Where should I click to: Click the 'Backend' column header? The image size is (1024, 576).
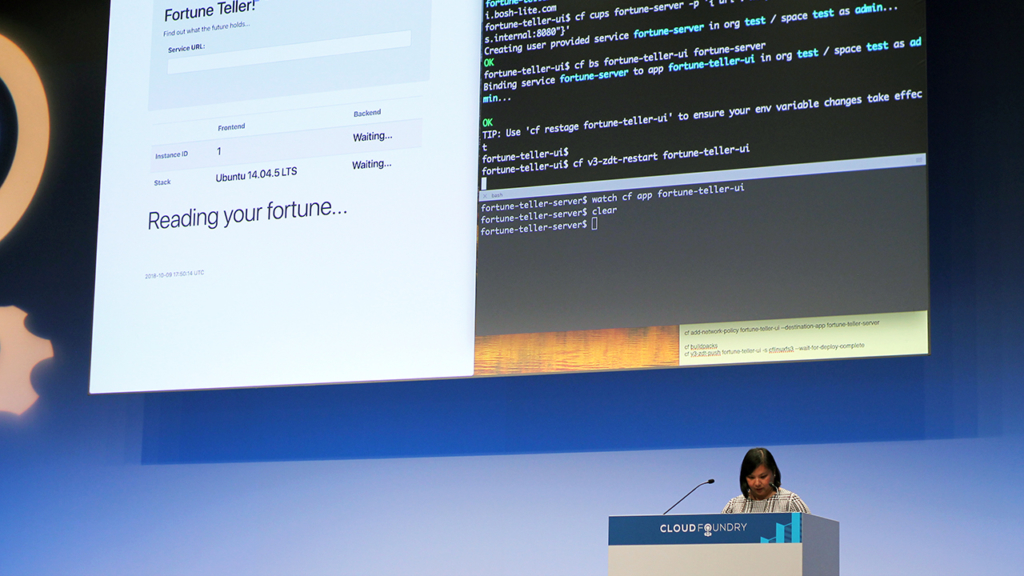pos(367,113)
